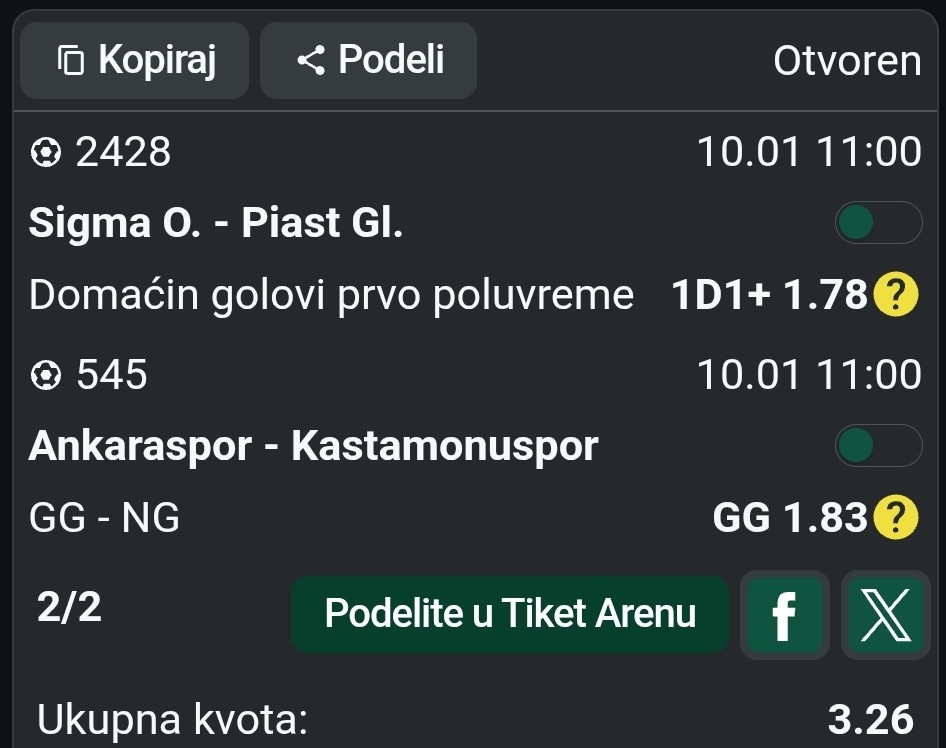
Task: Toggle the Ankaraspor - Kastamonuspor switch
Action: tap(878, 446)
